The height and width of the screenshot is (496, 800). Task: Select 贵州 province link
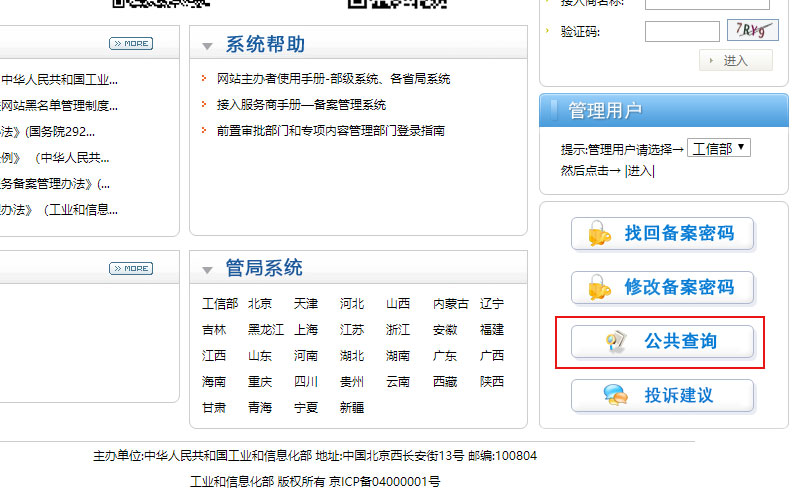tap(352, 382)
